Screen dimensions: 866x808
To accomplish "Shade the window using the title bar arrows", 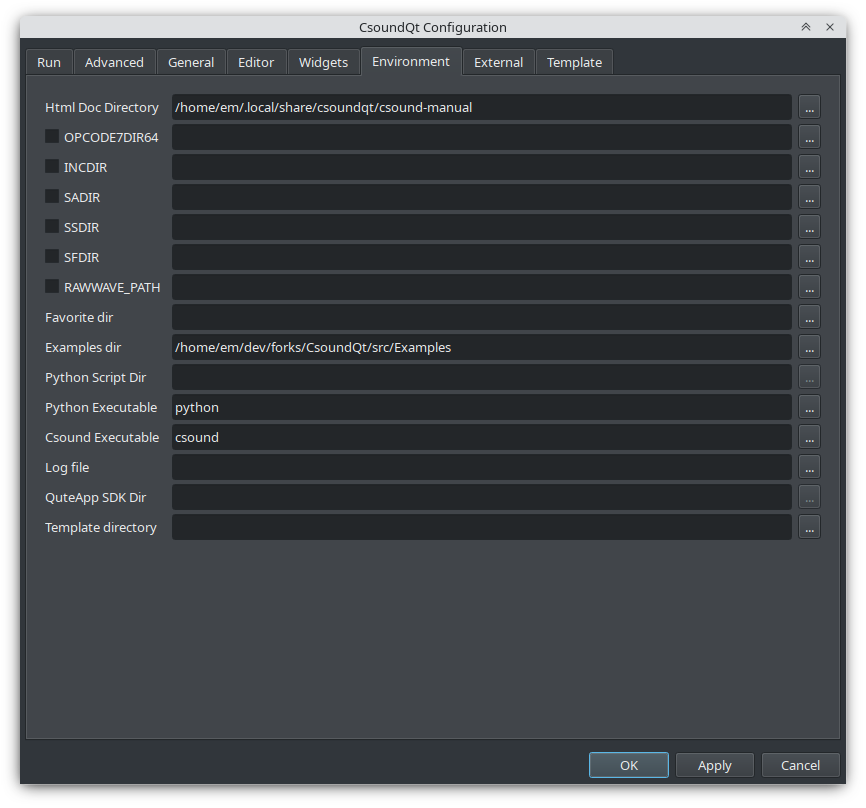I will point(806,27).
